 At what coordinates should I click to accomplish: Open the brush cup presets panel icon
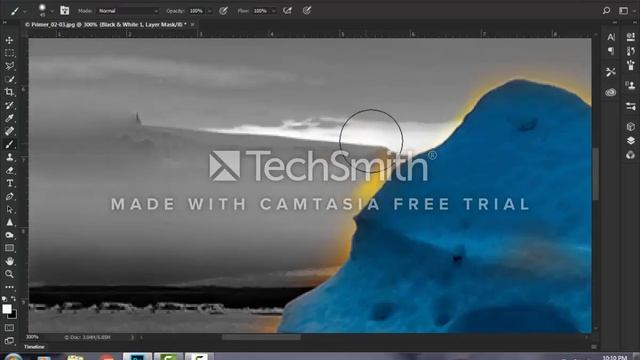point(631,64)
